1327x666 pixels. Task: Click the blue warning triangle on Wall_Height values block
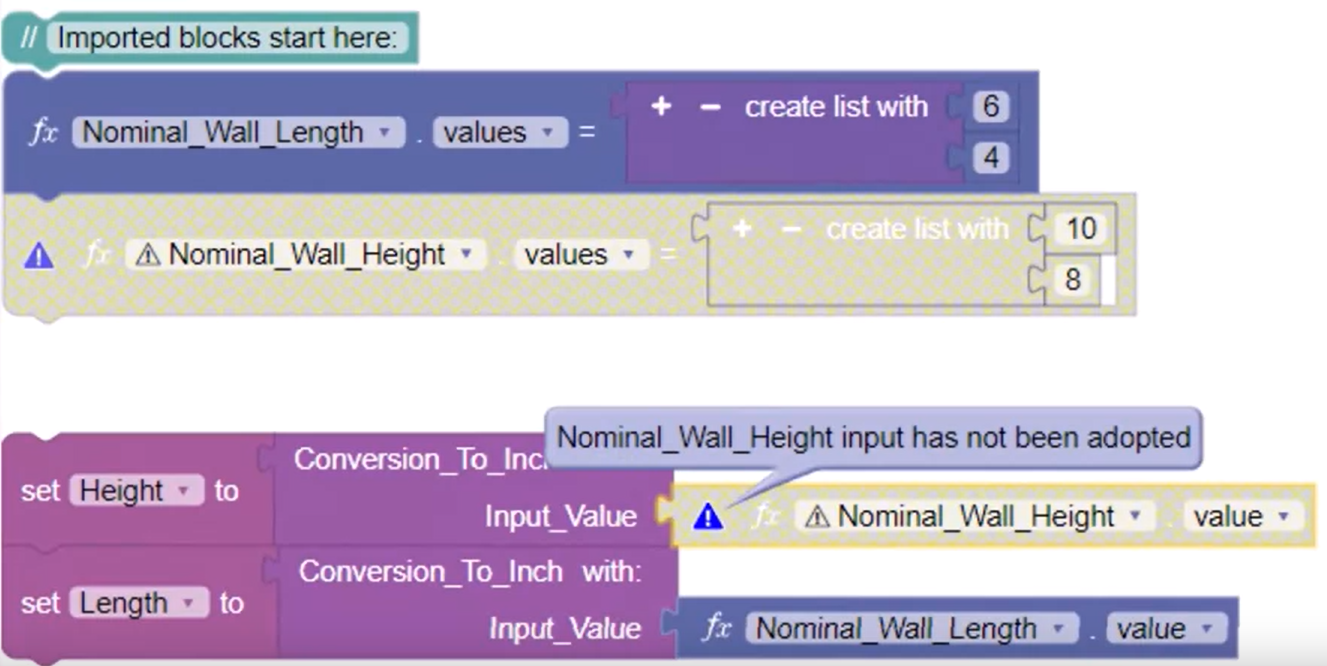(x=39, y=256)
